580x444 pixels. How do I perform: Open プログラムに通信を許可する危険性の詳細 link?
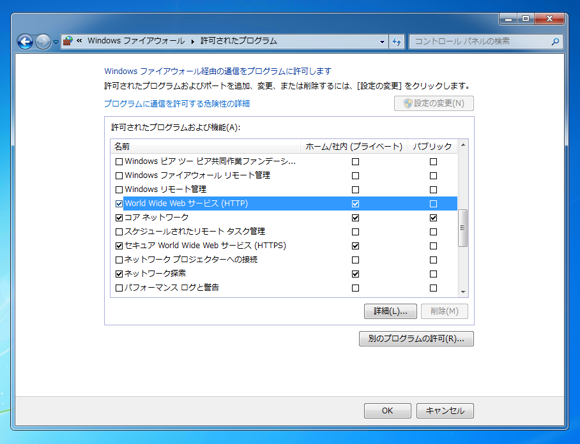tap(177, 104)
